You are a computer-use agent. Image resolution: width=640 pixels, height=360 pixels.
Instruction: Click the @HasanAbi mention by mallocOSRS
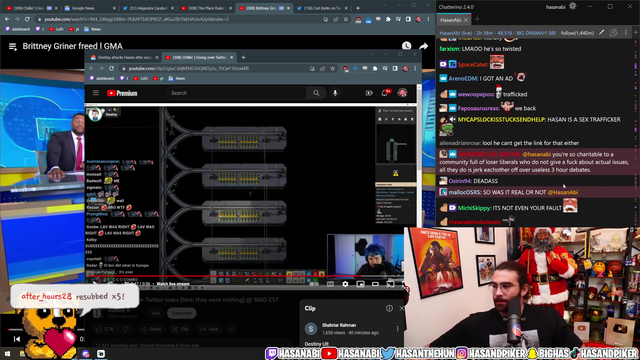click(562, 192)
